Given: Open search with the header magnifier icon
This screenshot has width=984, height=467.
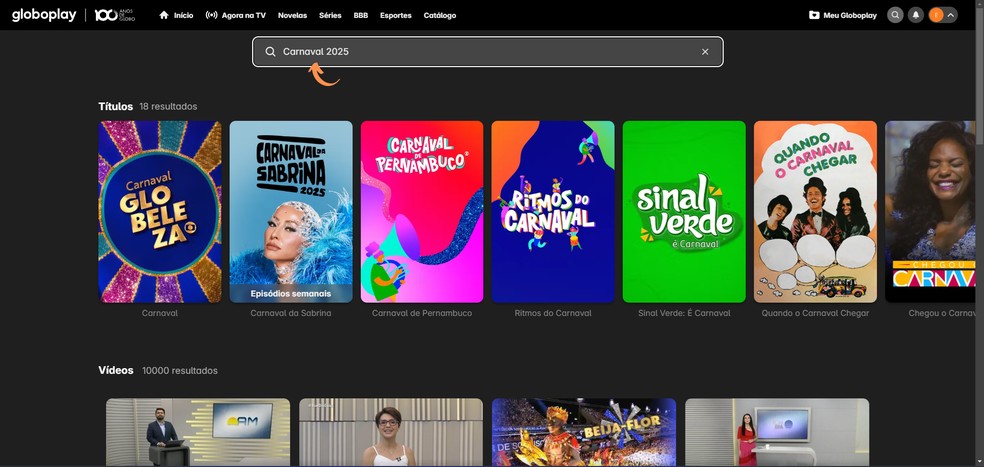Looking at the screenshot, I should (895, 15).
